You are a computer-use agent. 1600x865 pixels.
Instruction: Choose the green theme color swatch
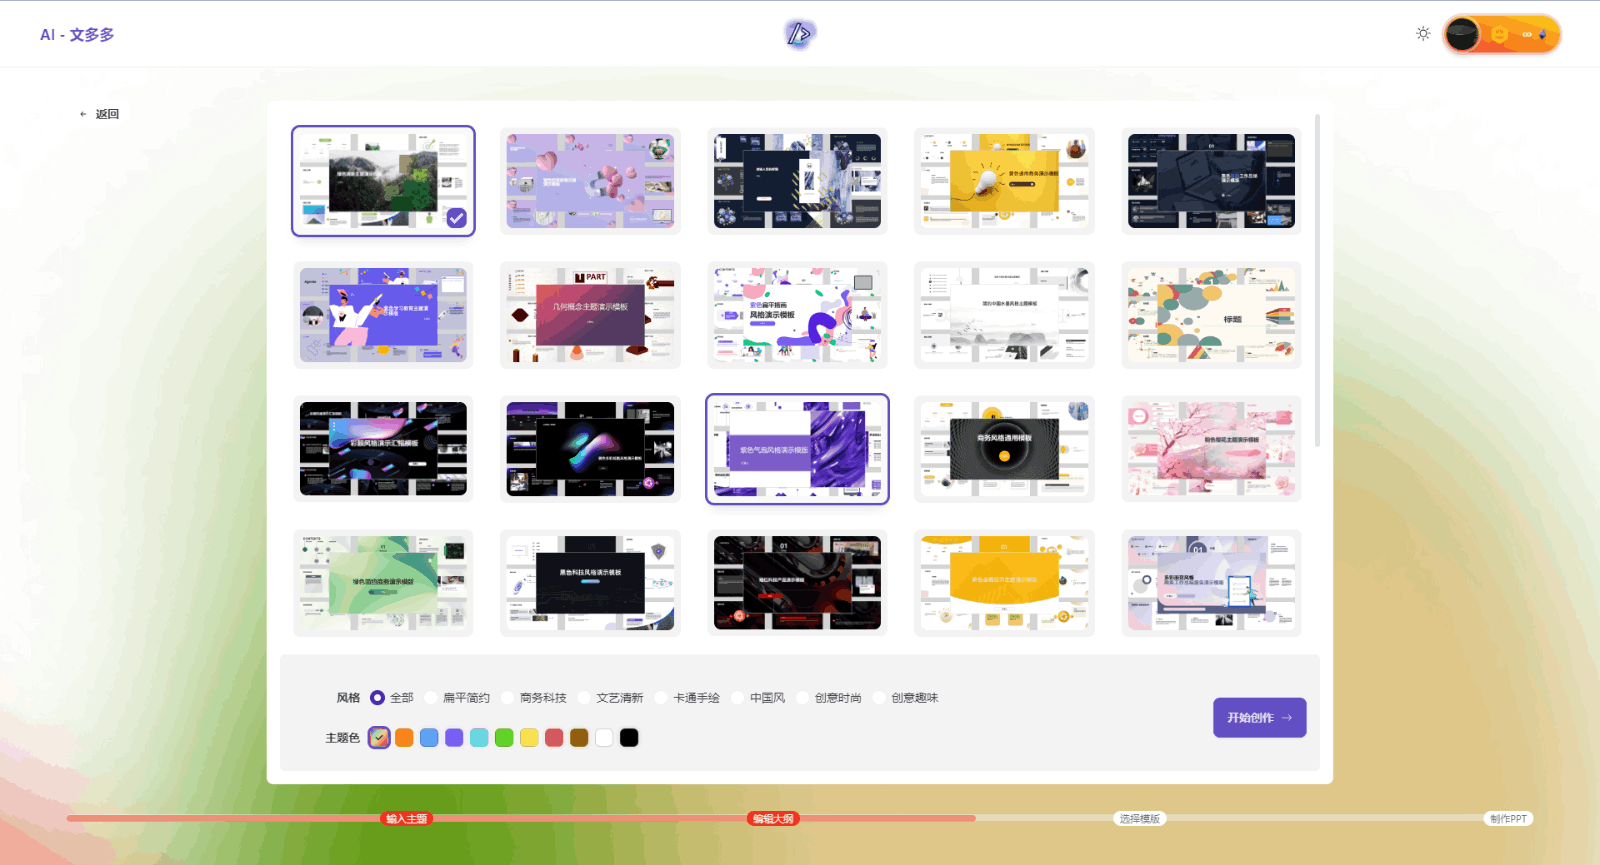coord(504,738)
